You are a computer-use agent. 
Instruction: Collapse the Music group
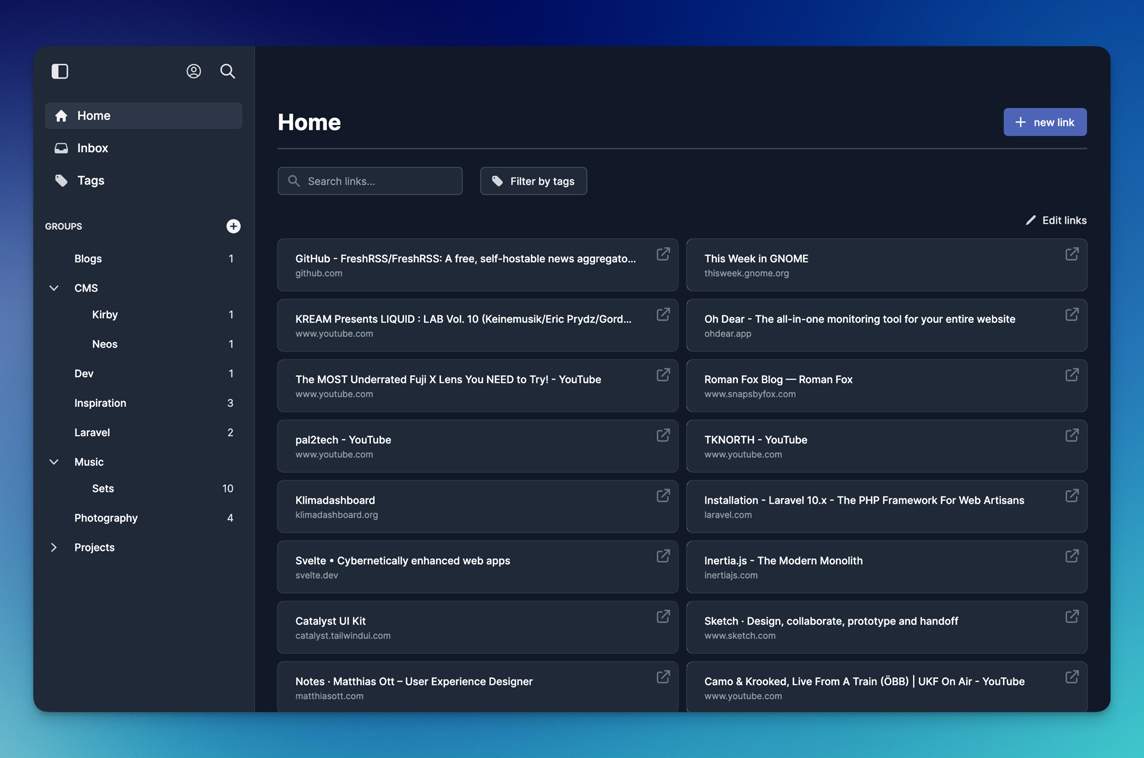tap(54, 462)
